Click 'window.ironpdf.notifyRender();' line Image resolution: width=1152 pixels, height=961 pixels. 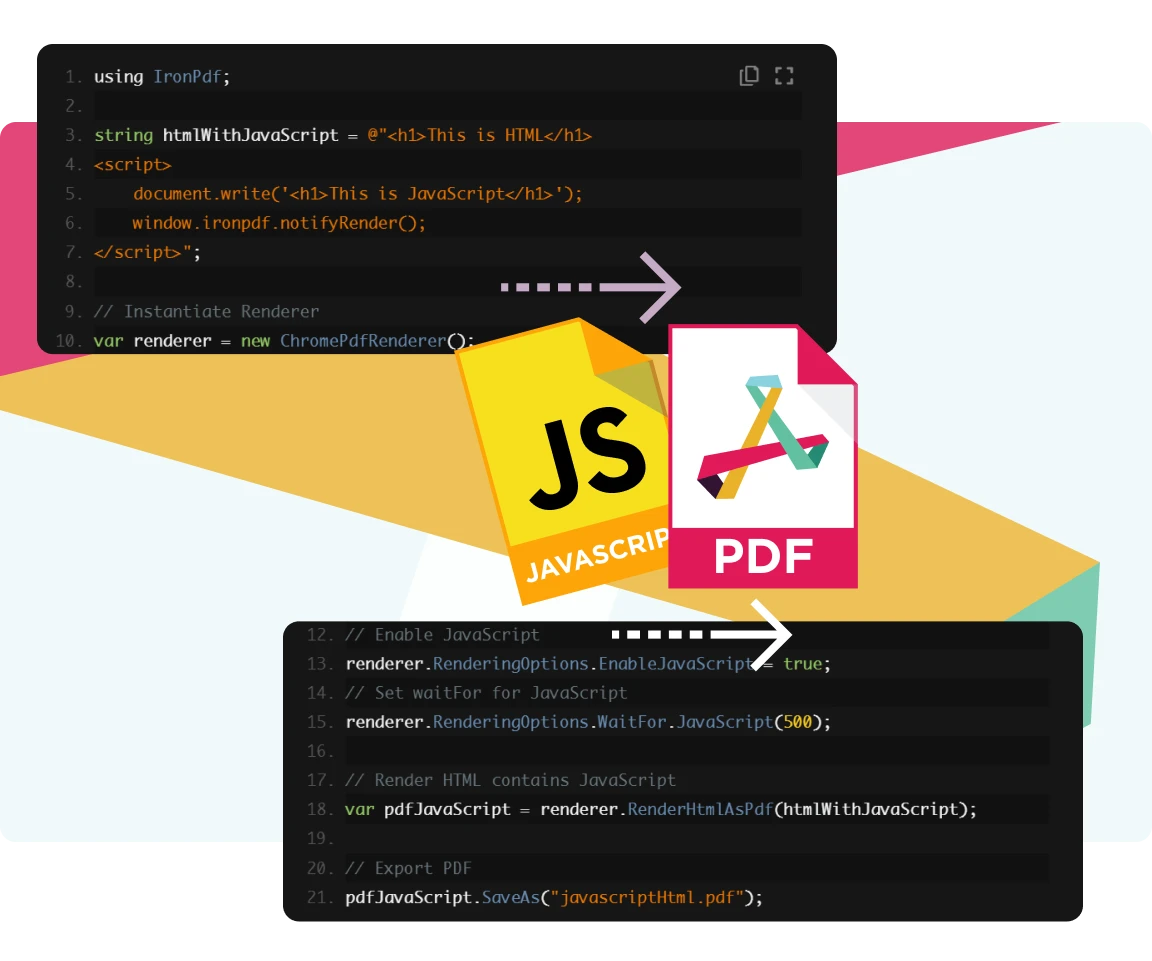pos(278,223)
